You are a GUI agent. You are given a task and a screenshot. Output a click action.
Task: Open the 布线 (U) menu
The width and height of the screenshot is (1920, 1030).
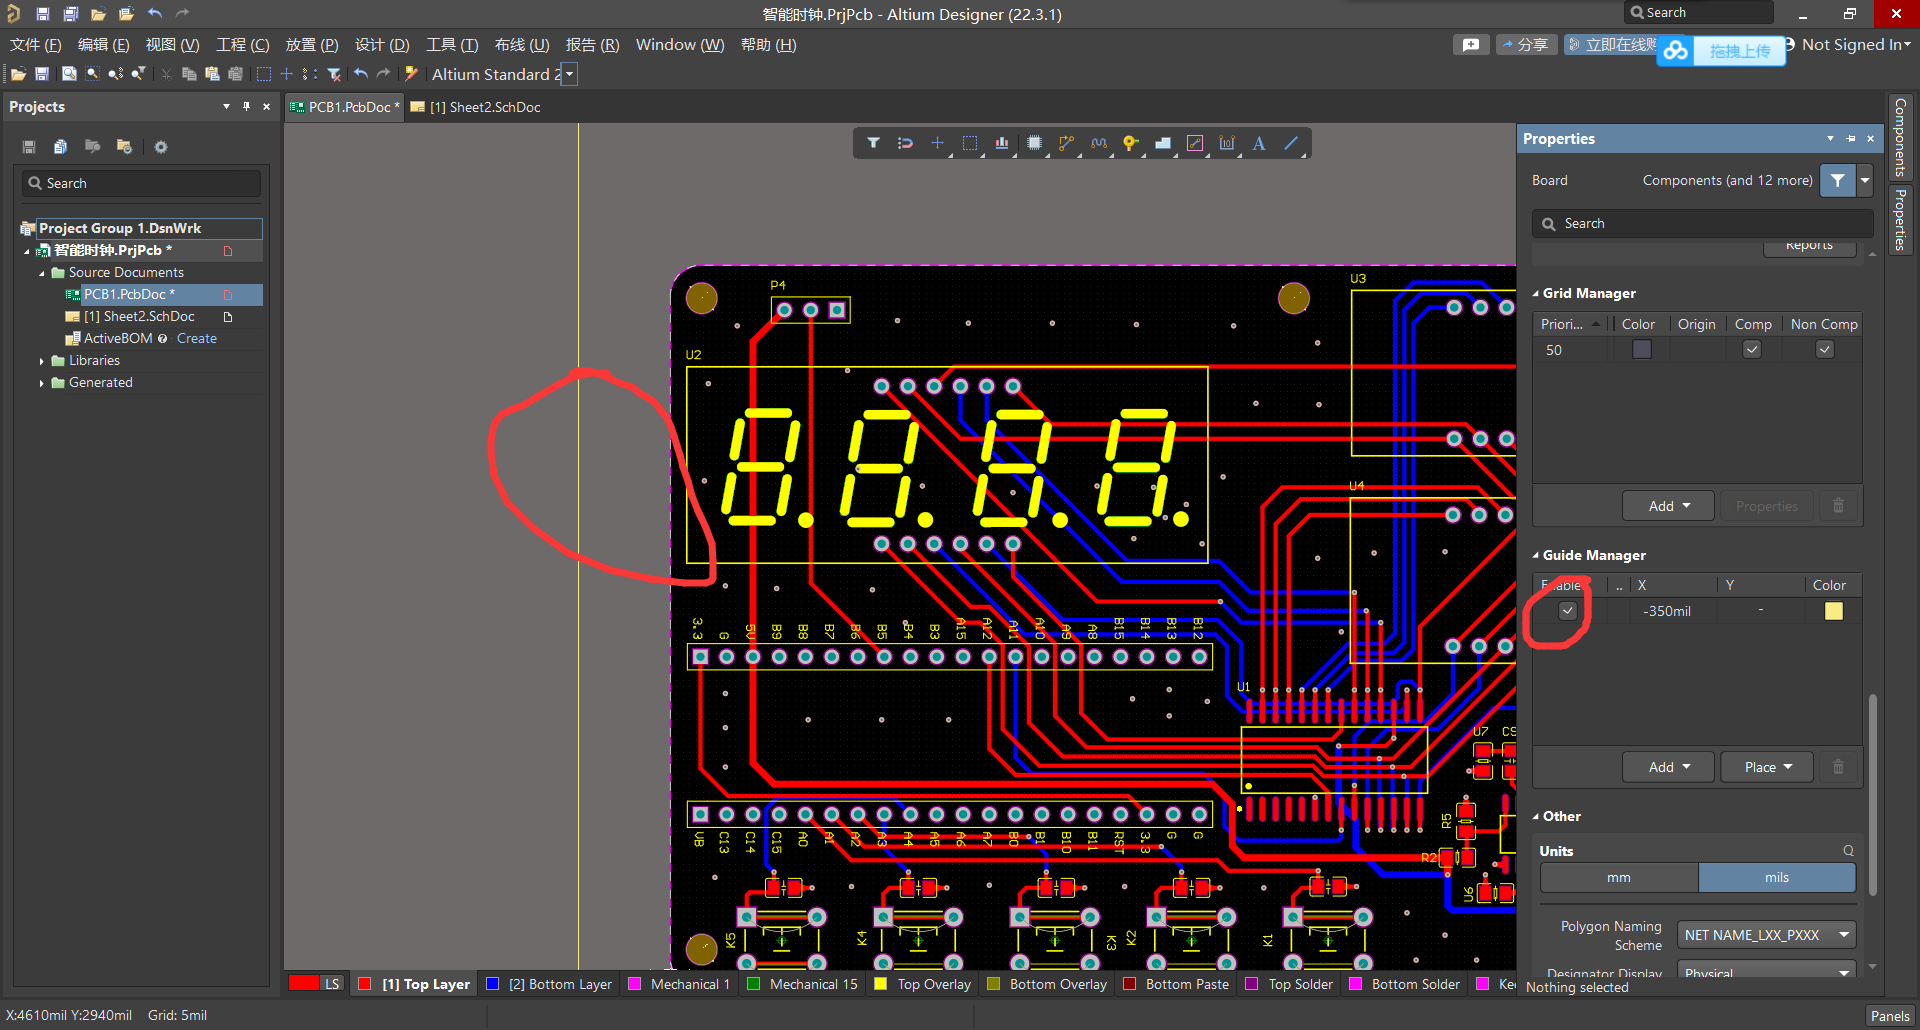click(x=522, y=45)
